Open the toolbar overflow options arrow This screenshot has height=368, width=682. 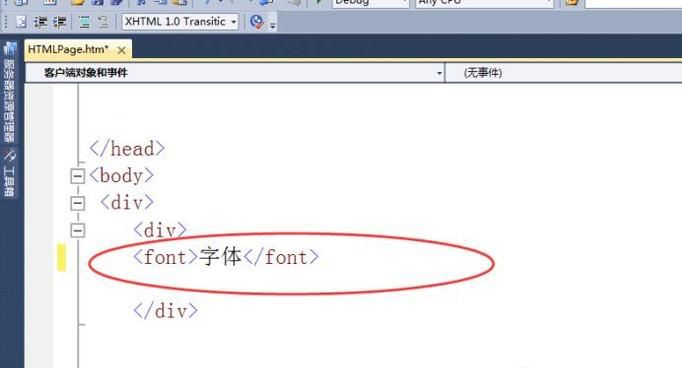[x=273, y=24]
